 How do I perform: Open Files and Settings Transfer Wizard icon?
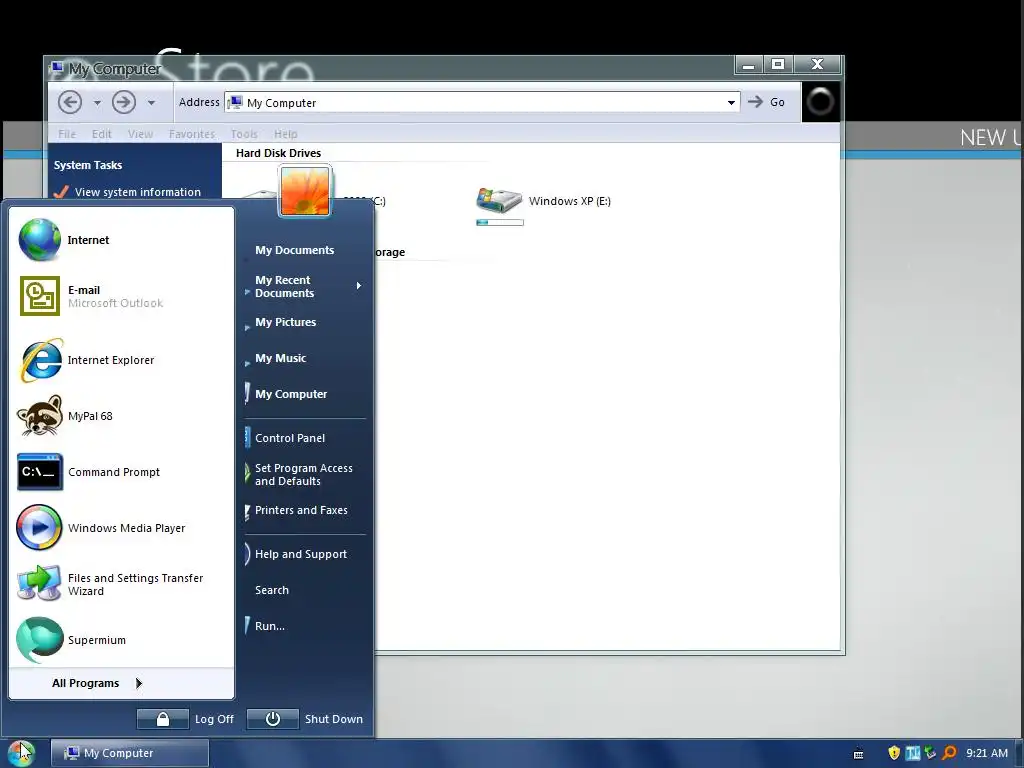(x=39, y=583)
